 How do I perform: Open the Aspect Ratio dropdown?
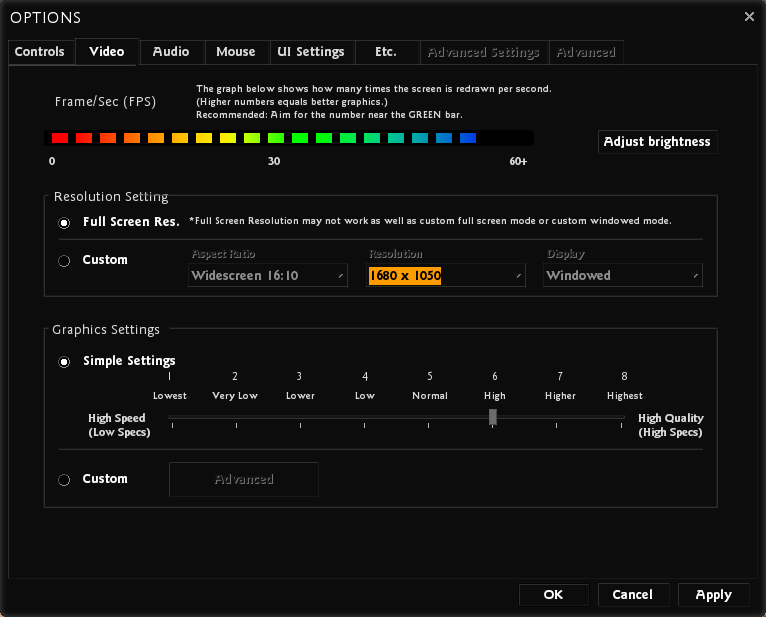[x=268, y=276]
